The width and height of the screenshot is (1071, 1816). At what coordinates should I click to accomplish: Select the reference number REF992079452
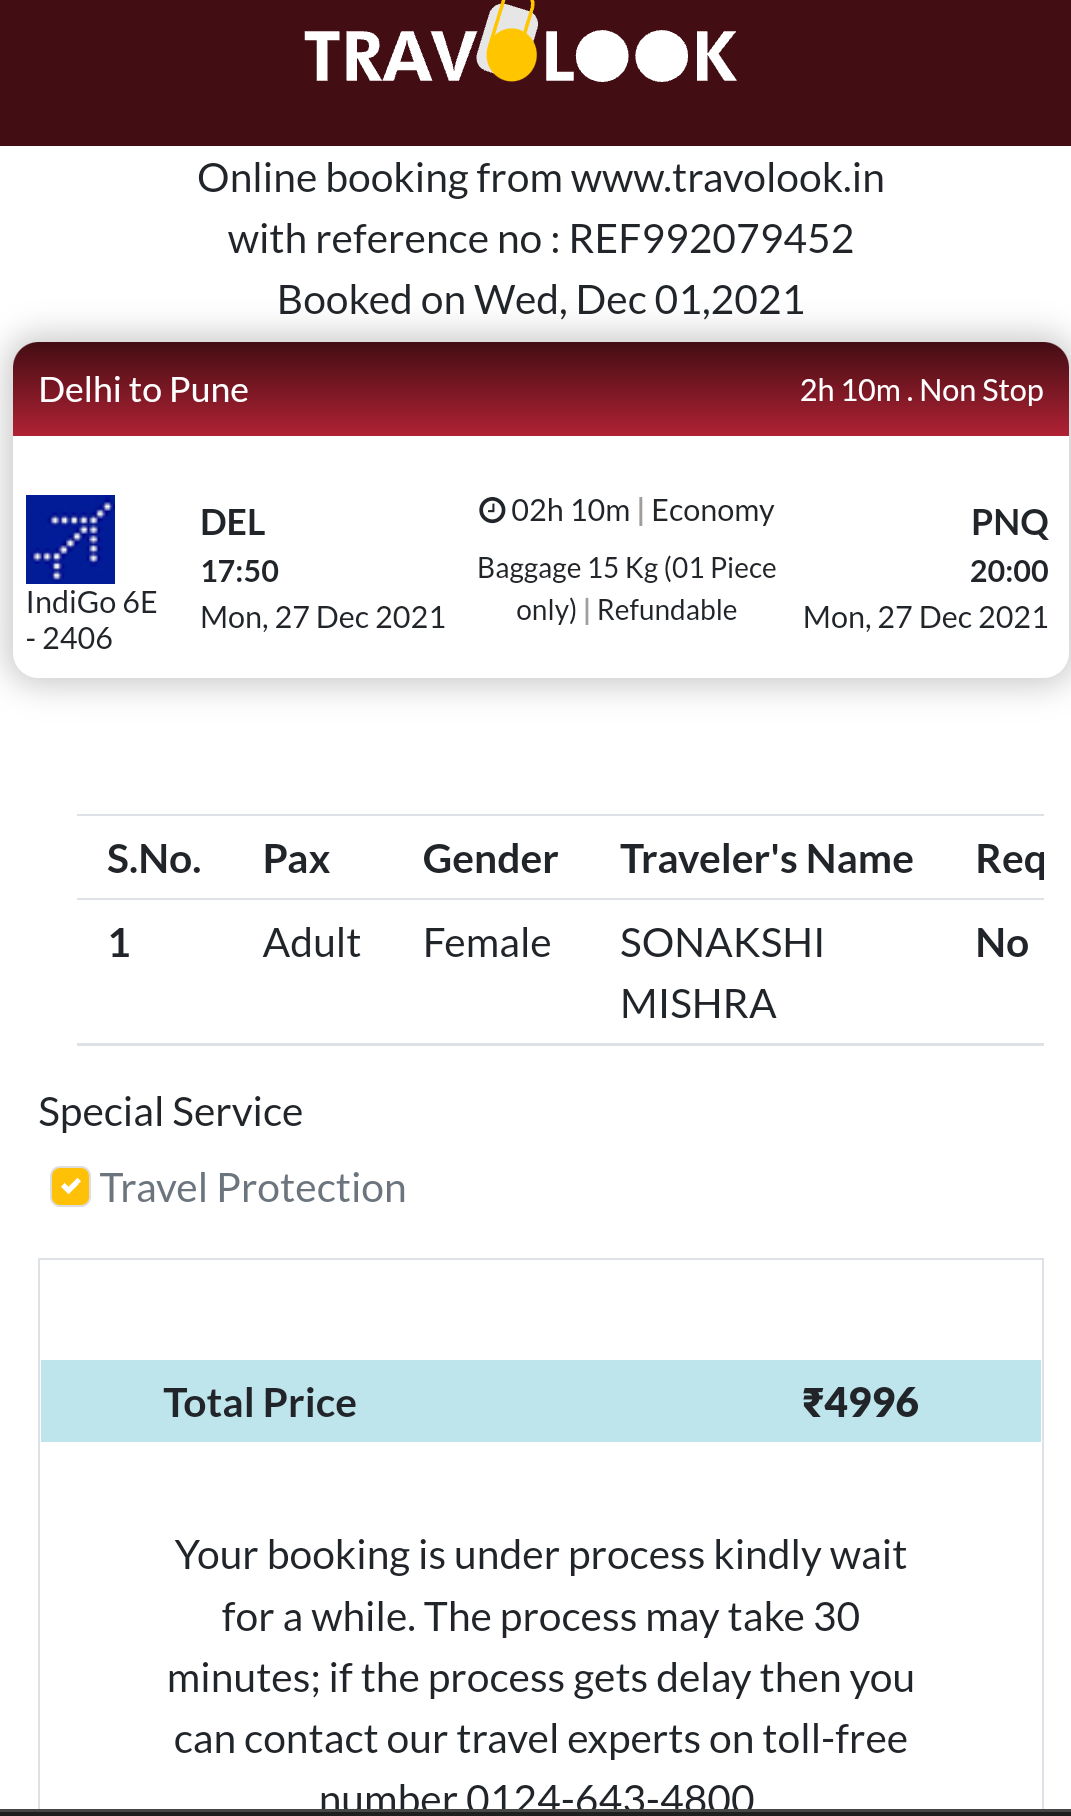click(710, 239)
